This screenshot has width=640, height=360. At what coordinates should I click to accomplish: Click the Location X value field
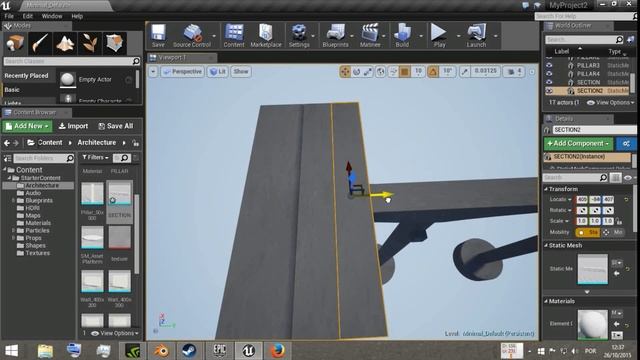(582, 200)
